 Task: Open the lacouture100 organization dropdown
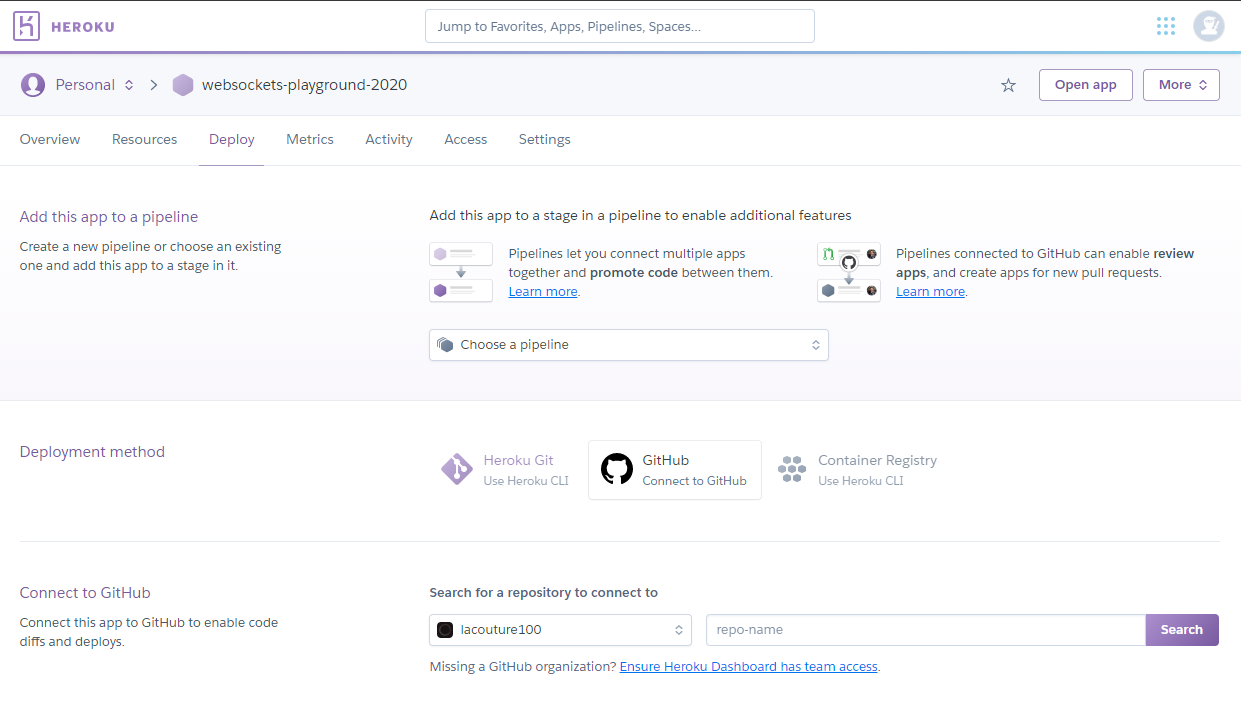(560, 630)
